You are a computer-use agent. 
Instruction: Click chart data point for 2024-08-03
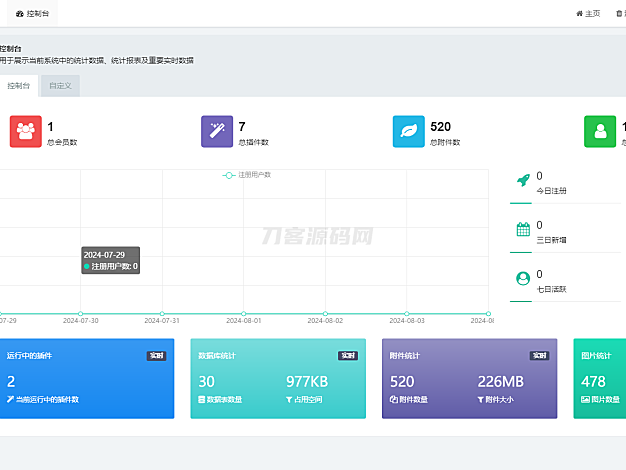coord(407,313)
